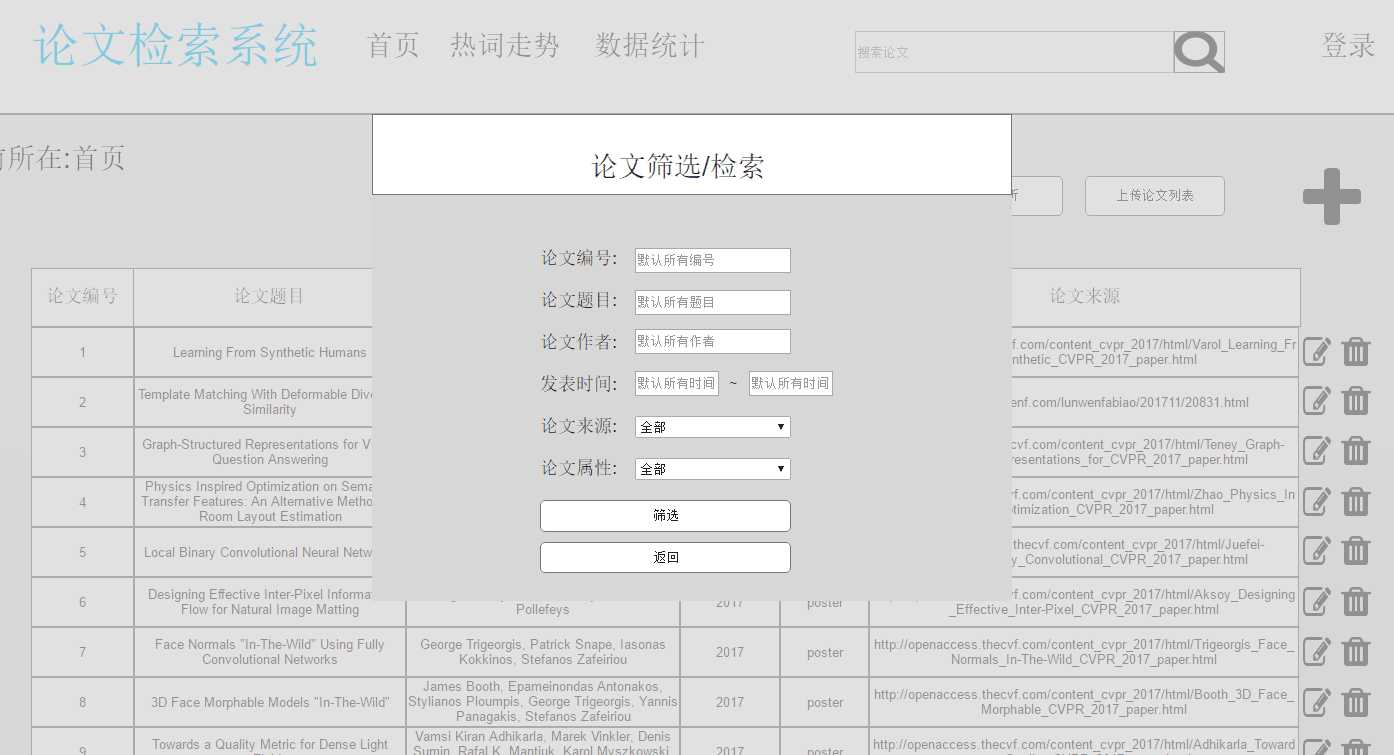The width and height of the screenshot is (1394, 755).
Task: Go to 首页 in the navigation bar
Action: 394,46
